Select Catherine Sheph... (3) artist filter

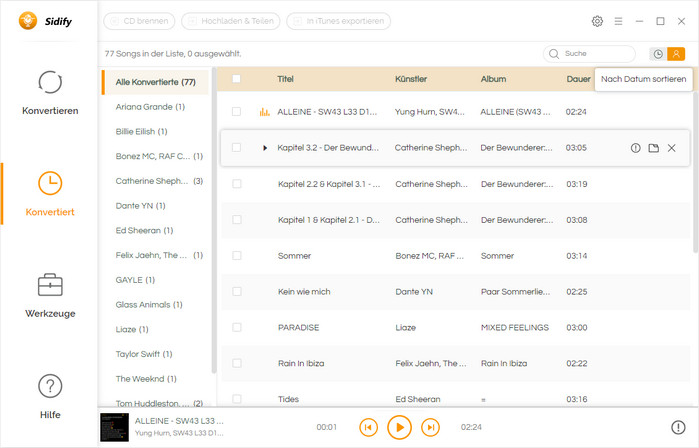click(159, 181)
